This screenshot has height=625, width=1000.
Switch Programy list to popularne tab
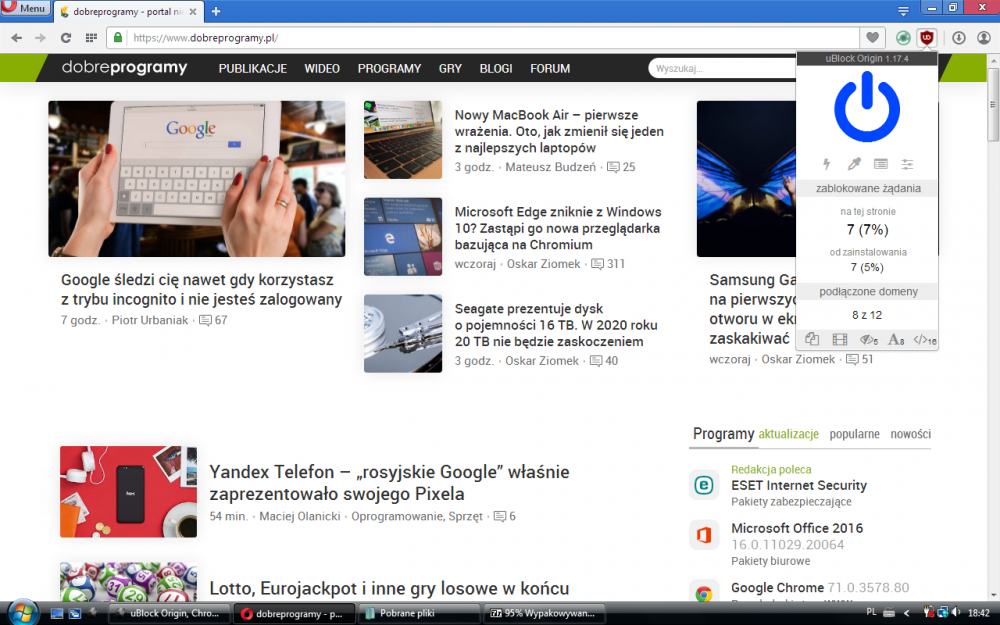coord(854,434)
